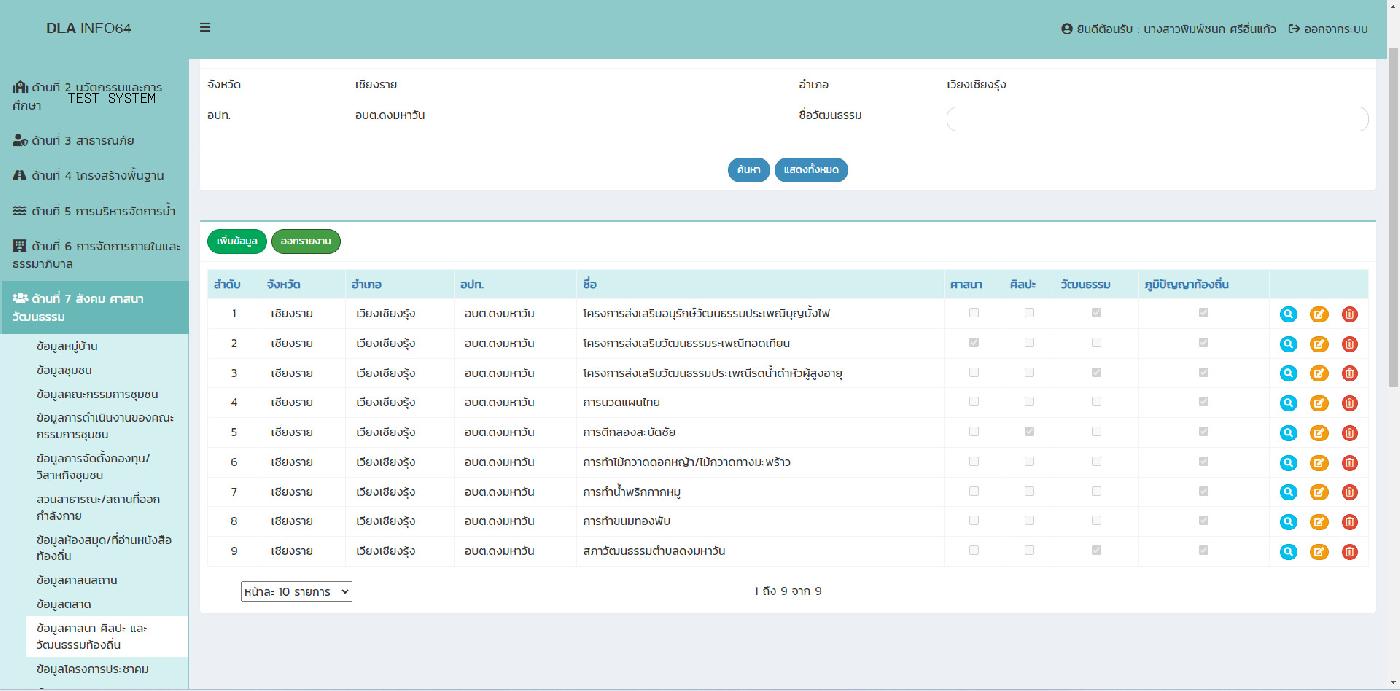
Task: Toggle the ศาสนา checkbox in row 2
Action: (974, 343)
